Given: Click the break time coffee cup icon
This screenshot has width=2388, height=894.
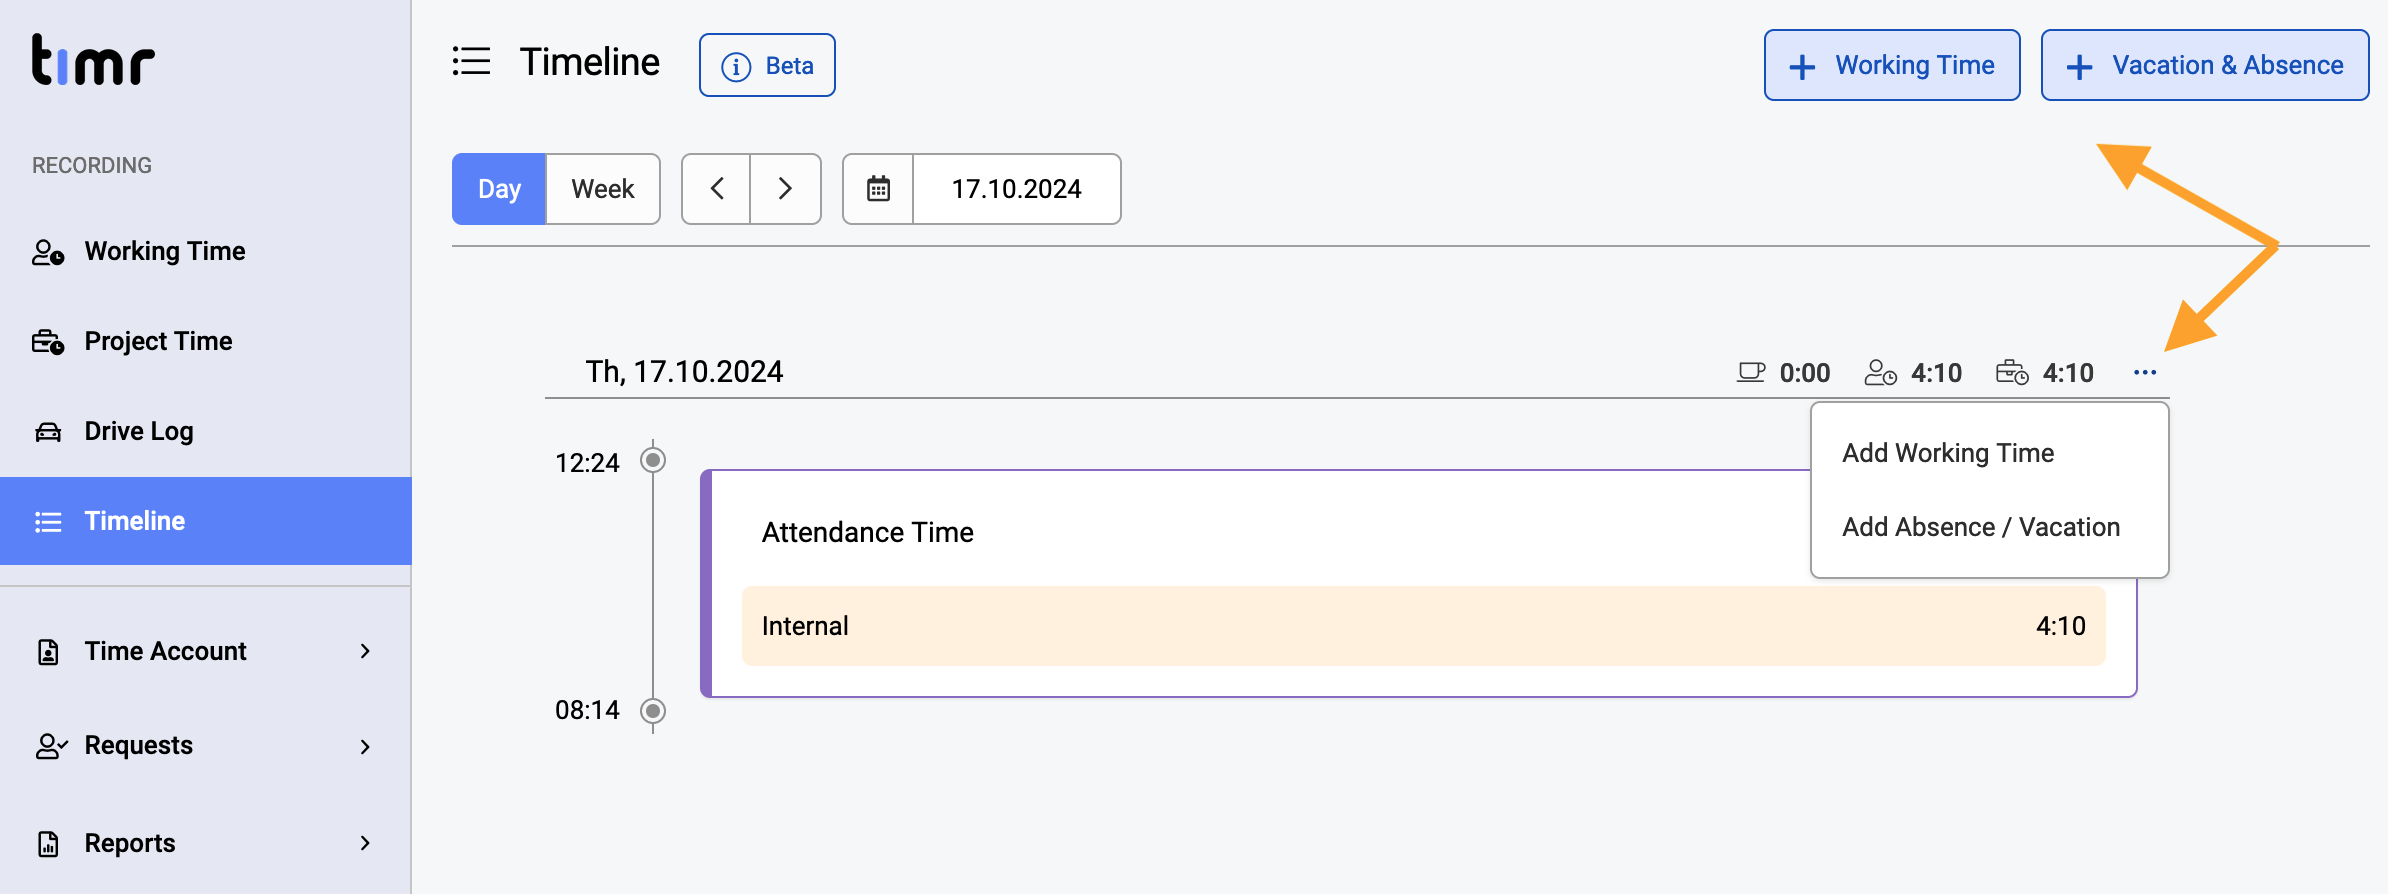Looking at the screenshot, I should coord(1750,373).
